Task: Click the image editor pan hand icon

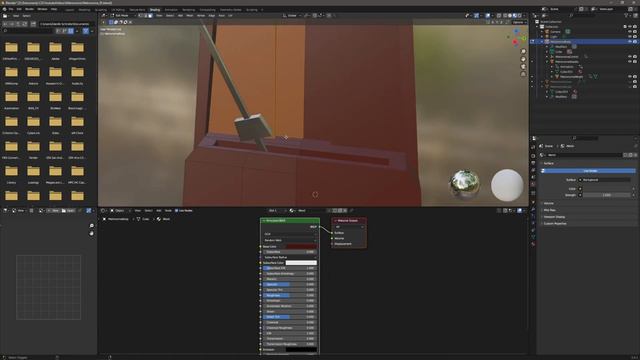Action: point(91,233)
